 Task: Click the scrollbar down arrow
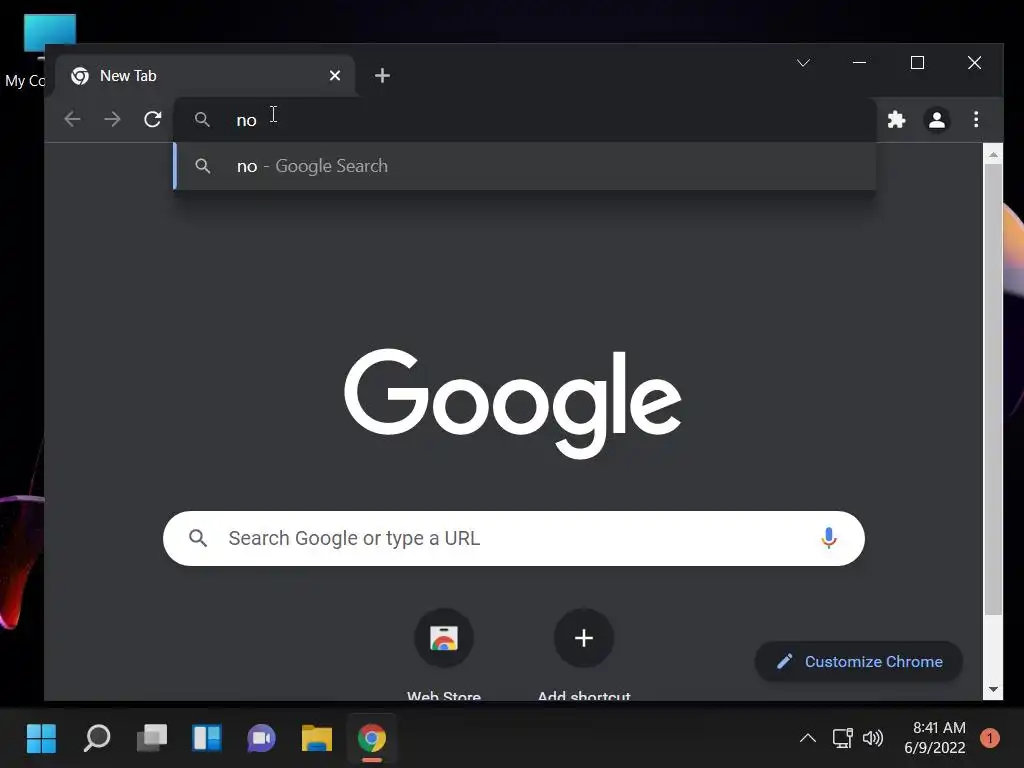coord(993,689)
